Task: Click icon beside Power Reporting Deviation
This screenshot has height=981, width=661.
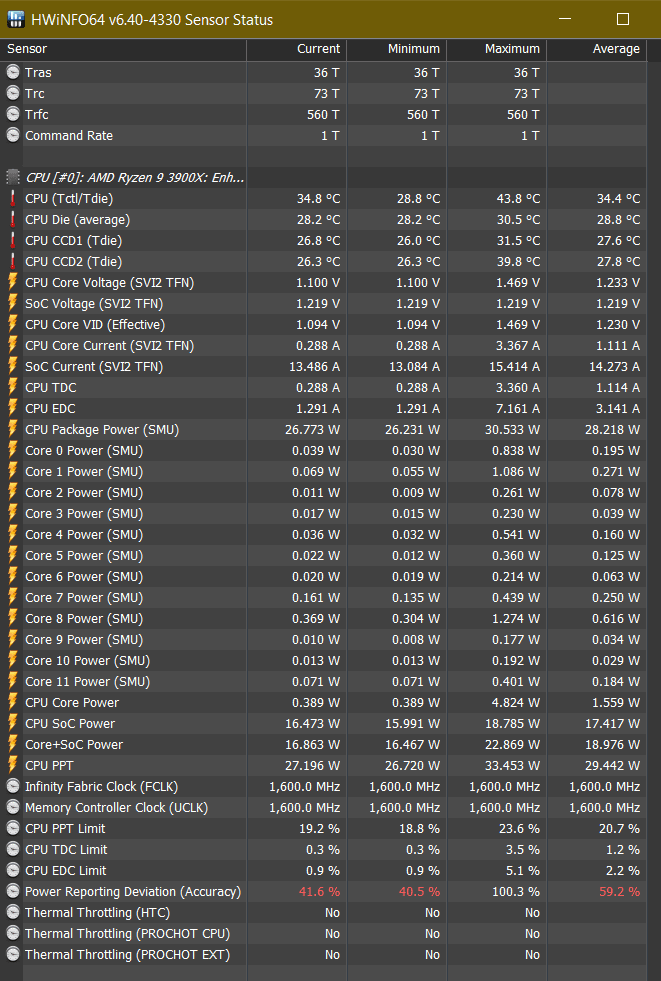Action: 13,892
